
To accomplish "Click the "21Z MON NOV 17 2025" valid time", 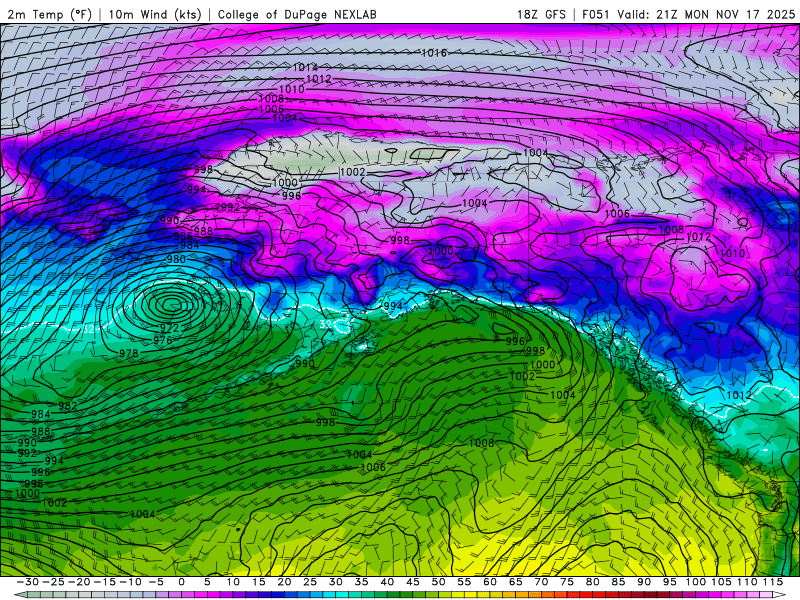I will point(726,14).
